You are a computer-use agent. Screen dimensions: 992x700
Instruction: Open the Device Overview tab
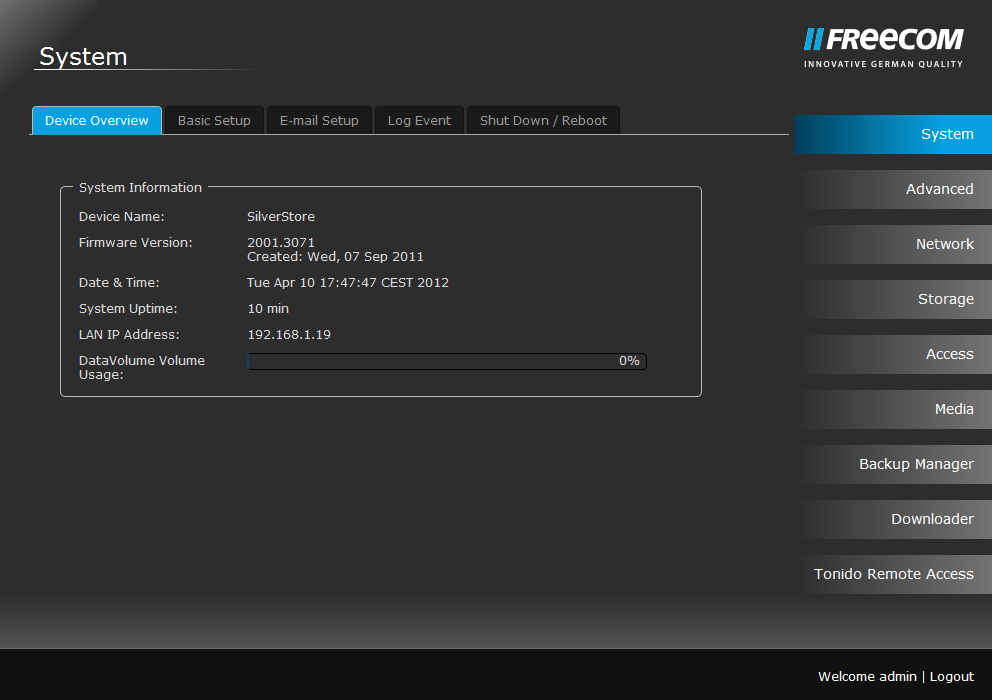pyautogui.click(x=97, y=120)
